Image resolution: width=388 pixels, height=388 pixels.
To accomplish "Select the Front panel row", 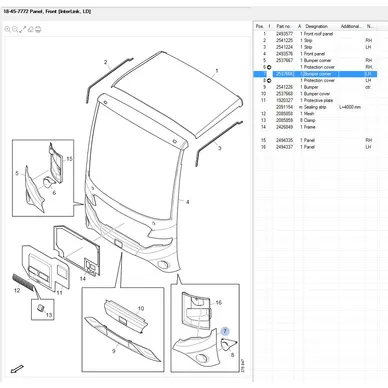I will tap(316, 54).
